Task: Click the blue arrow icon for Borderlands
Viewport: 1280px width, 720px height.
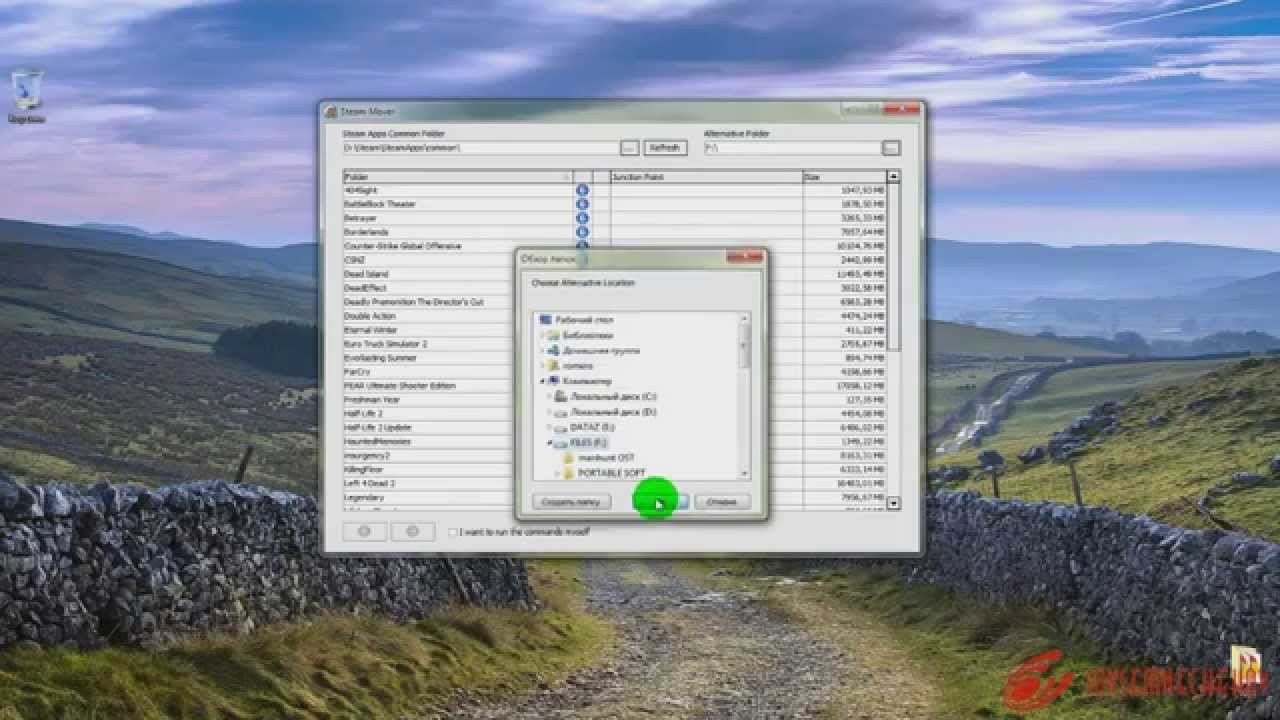Action: pos(582,232)
